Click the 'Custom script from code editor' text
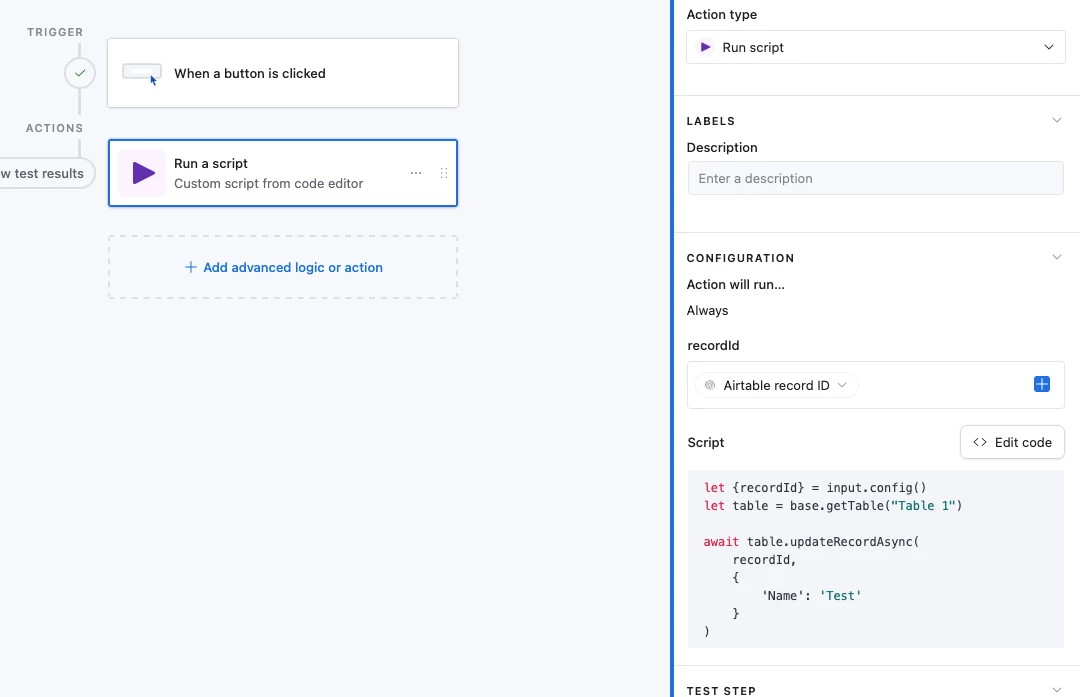Screen dimensions: 1080x697 [x=269, y=184]
